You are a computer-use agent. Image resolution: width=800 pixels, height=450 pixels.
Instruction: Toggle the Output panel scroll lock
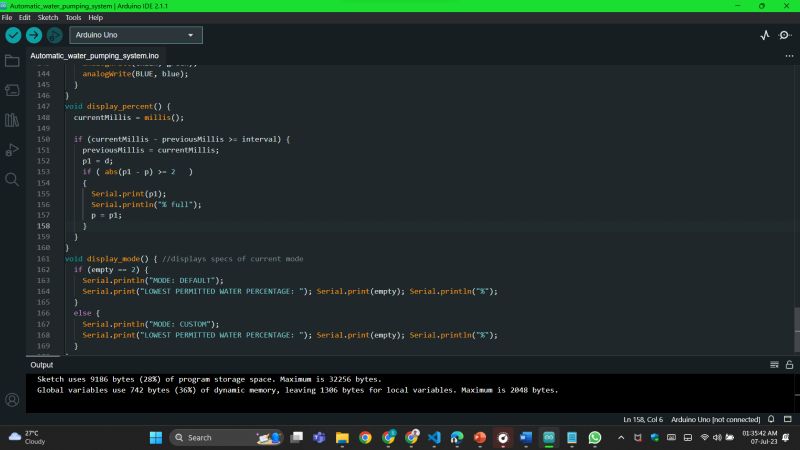click(789, 365)
